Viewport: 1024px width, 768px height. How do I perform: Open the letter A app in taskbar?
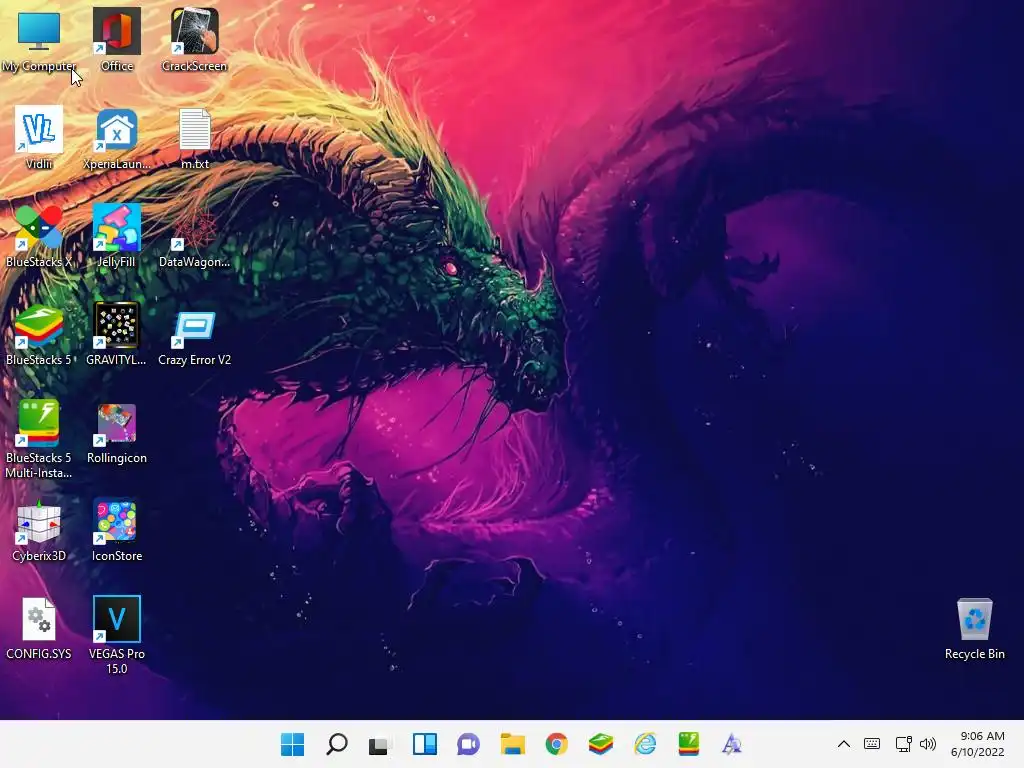[732, 744]
